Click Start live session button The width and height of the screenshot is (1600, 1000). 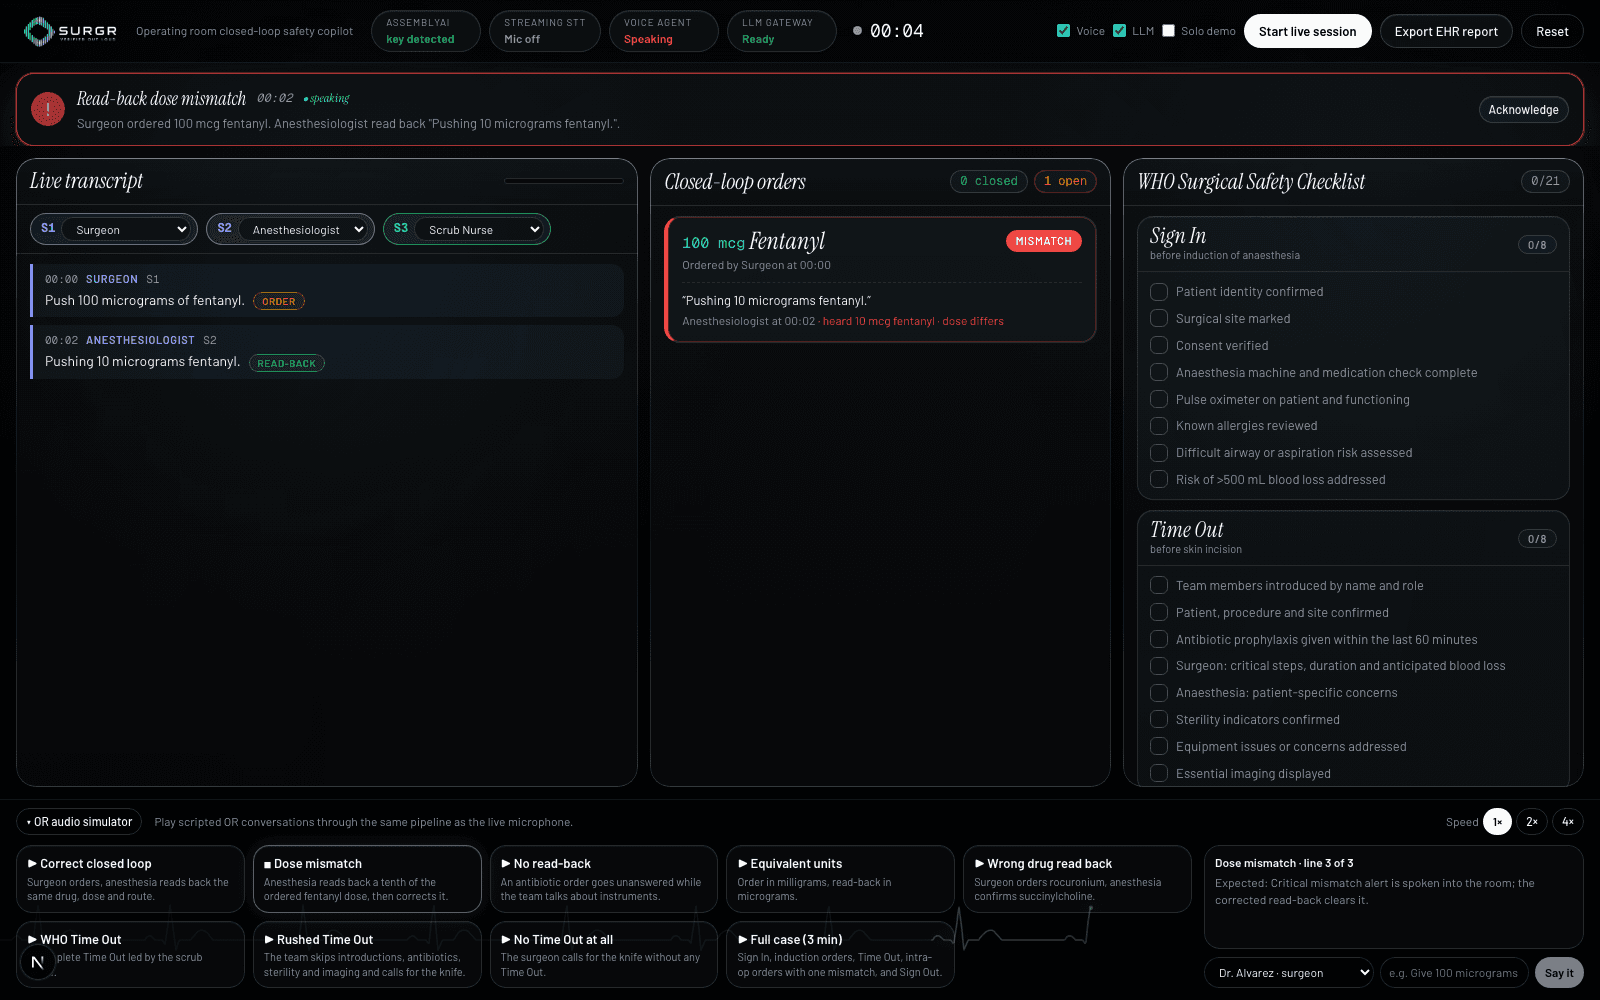(1307, 31)
